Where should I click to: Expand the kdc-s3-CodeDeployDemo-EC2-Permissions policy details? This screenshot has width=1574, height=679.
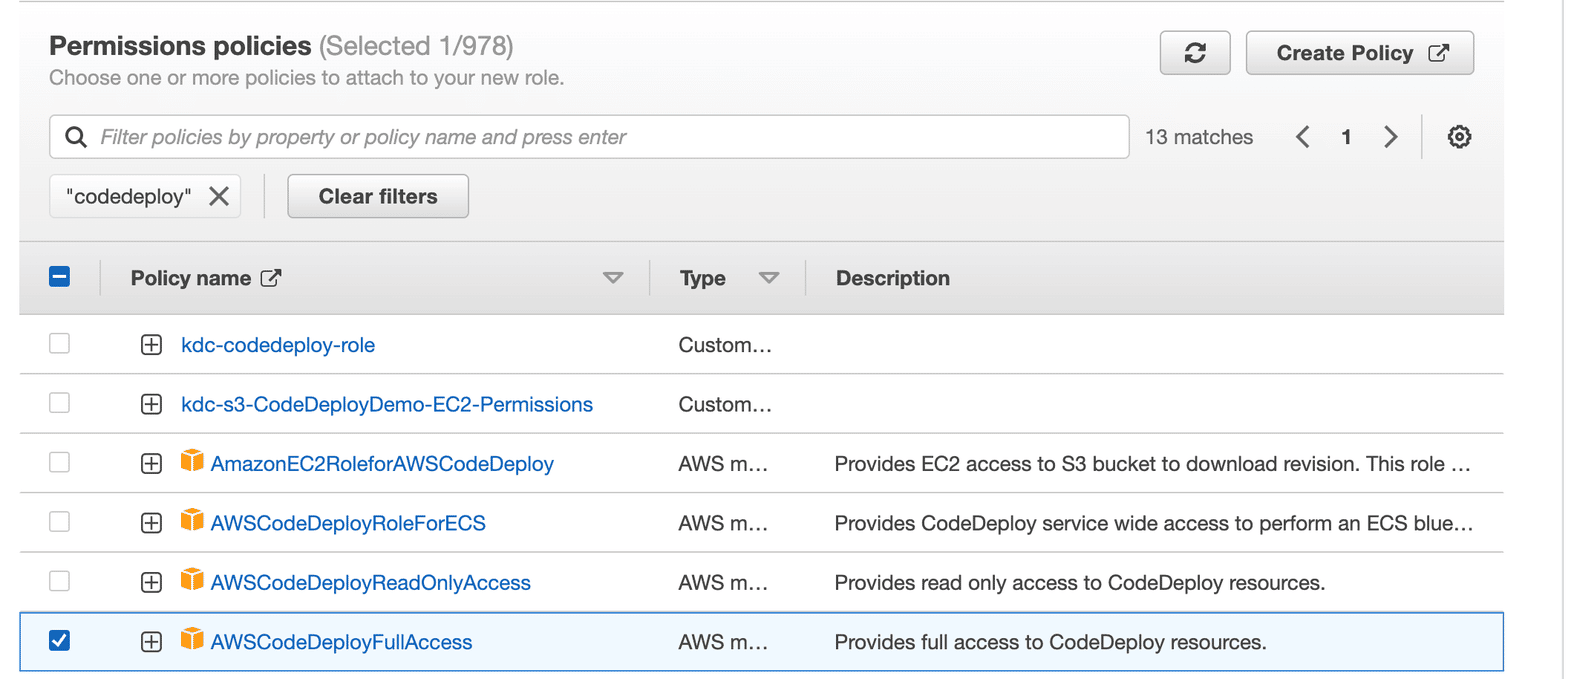[151, 404]
